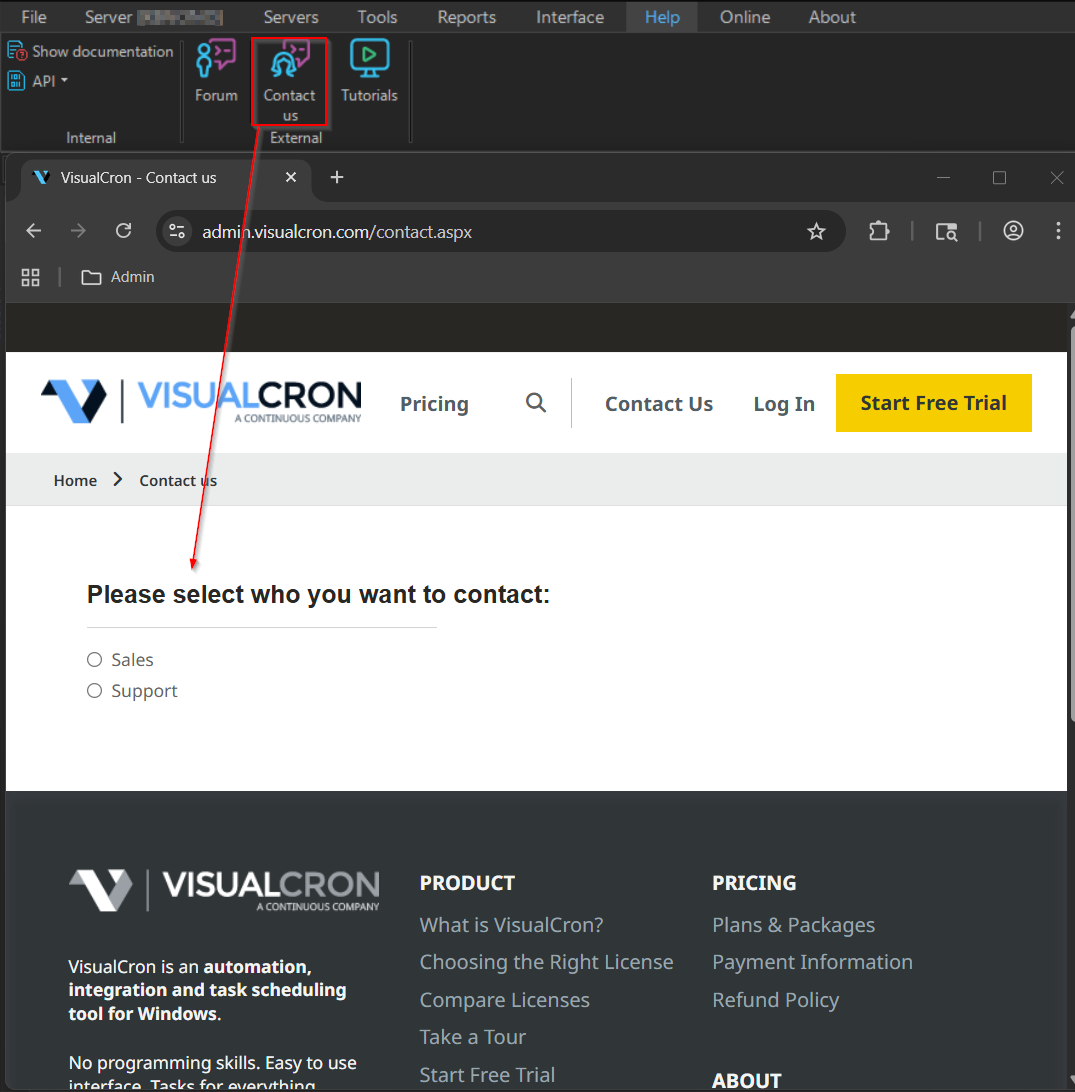Select the Support radio button
Viewport: 1075px width, 1092px height.
tap(95, 691)
